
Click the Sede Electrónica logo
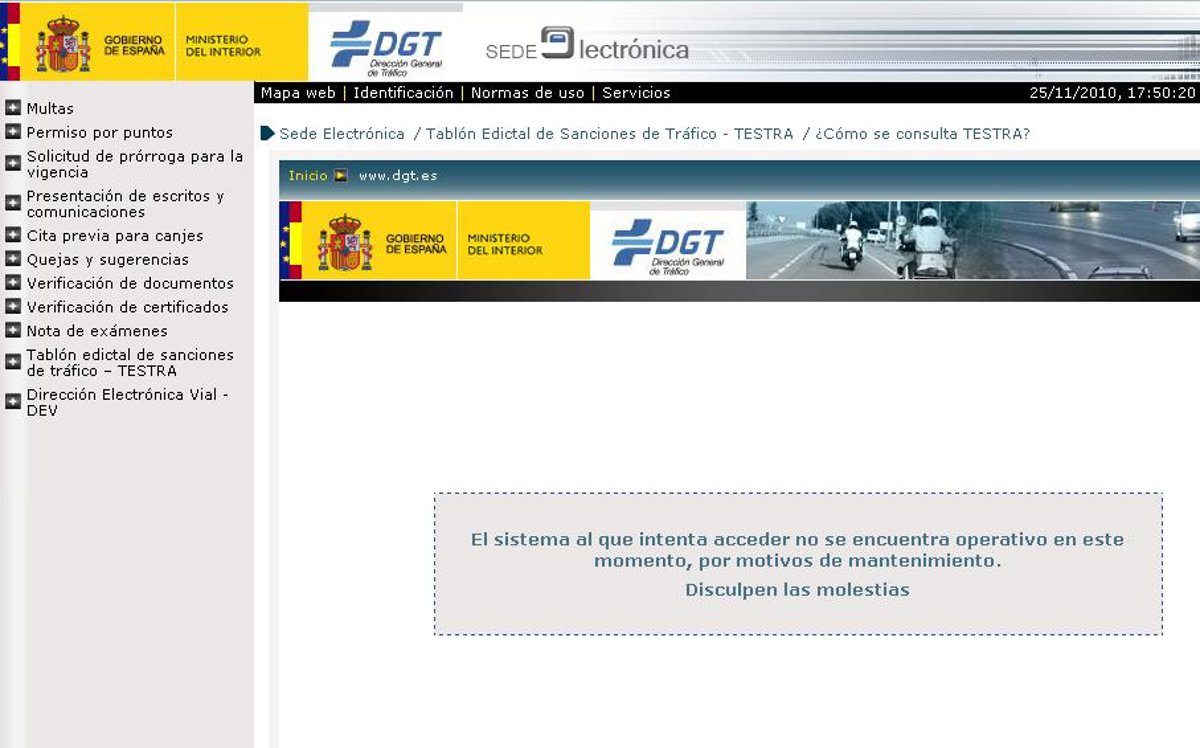point(587,46)
